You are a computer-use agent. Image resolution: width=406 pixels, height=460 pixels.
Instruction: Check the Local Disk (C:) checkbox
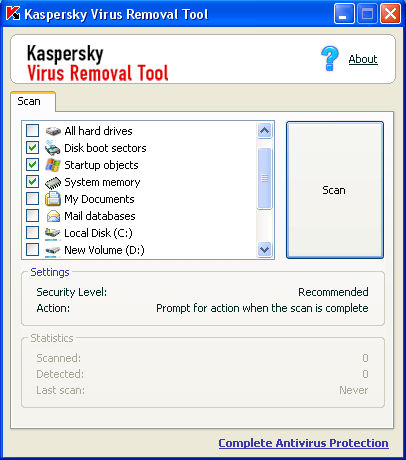tap(32, 233)
